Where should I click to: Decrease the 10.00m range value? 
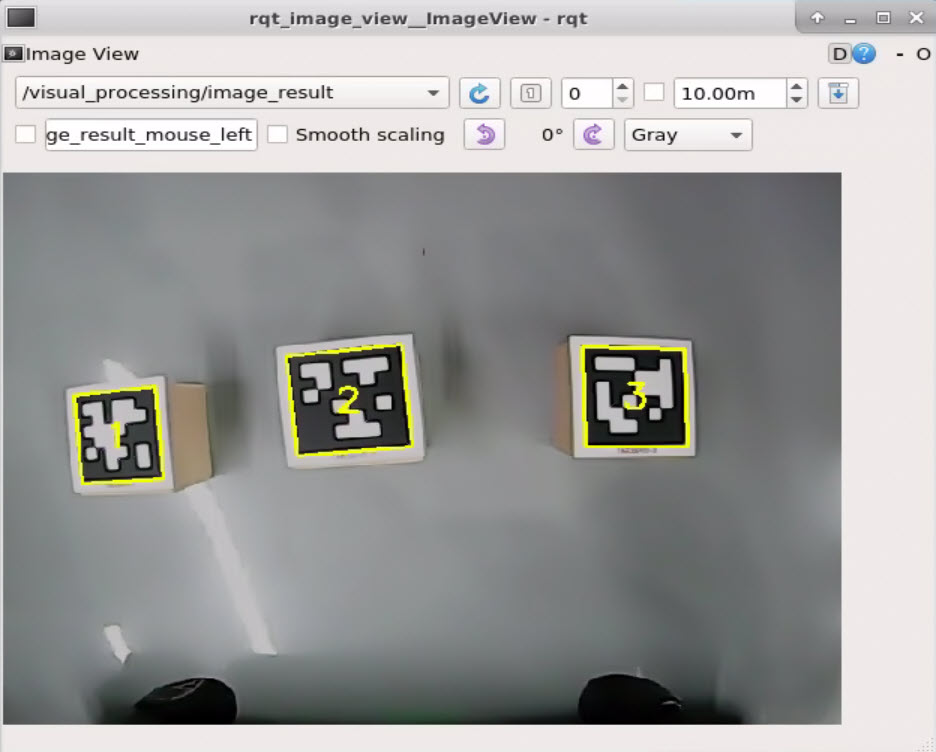click(797, 100)
